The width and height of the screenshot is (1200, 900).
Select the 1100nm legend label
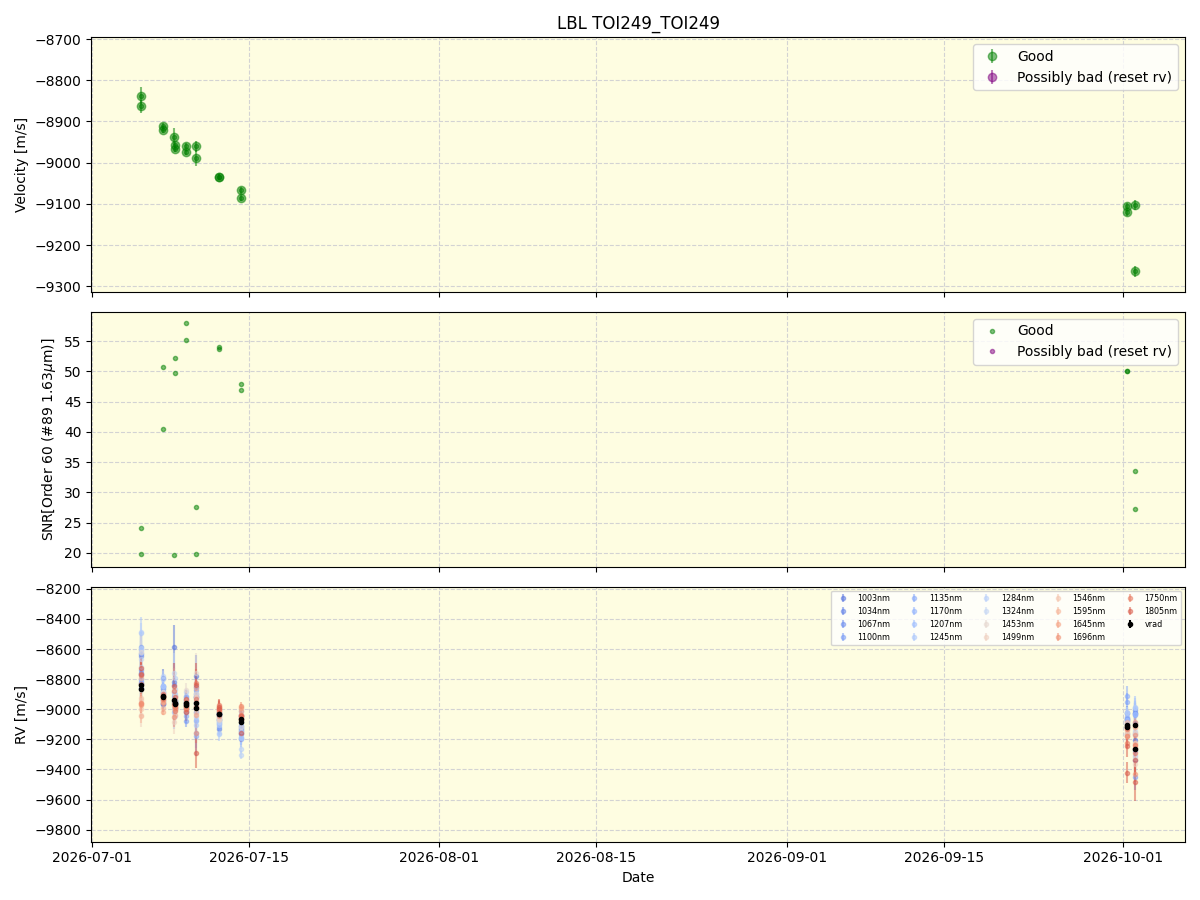pyautogui.click(x=873, y=637)
